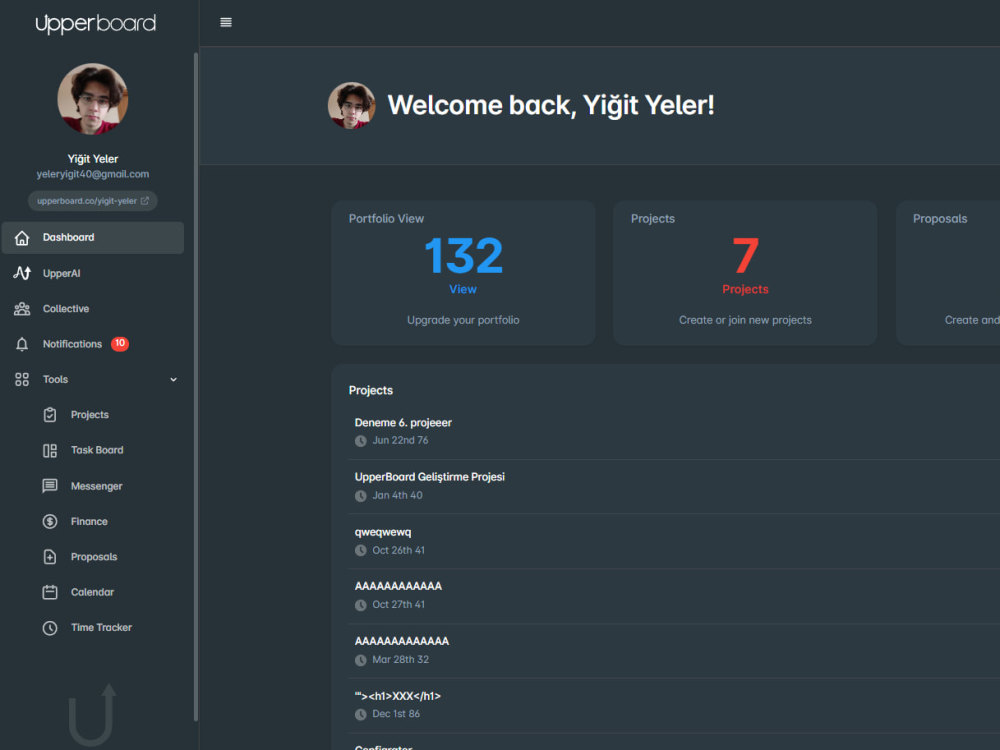Open Projects under Tools
The width and height of the screenshot is (1000, 750).
(89, 415)
